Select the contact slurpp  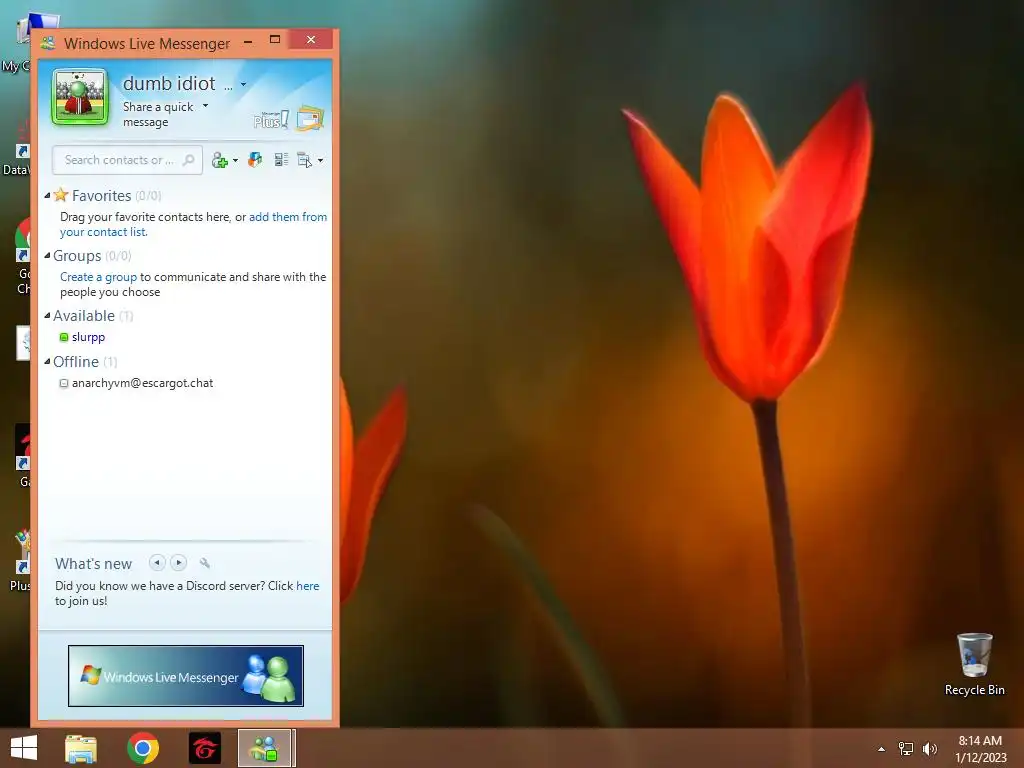coord(88,337)
